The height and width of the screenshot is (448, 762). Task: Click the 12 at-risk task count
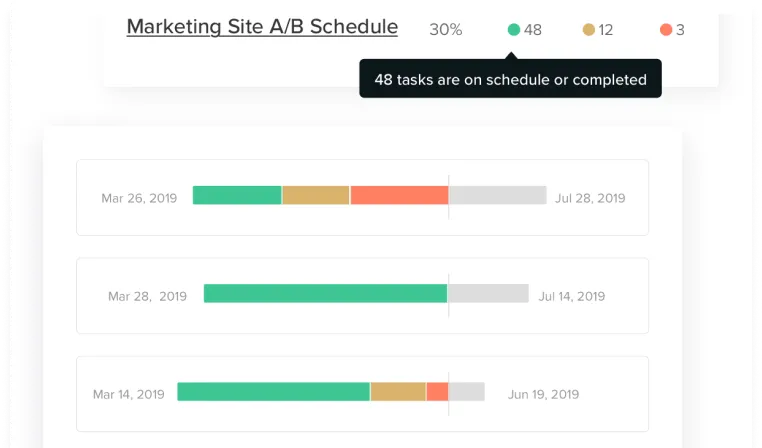click(x=606, y=30)
